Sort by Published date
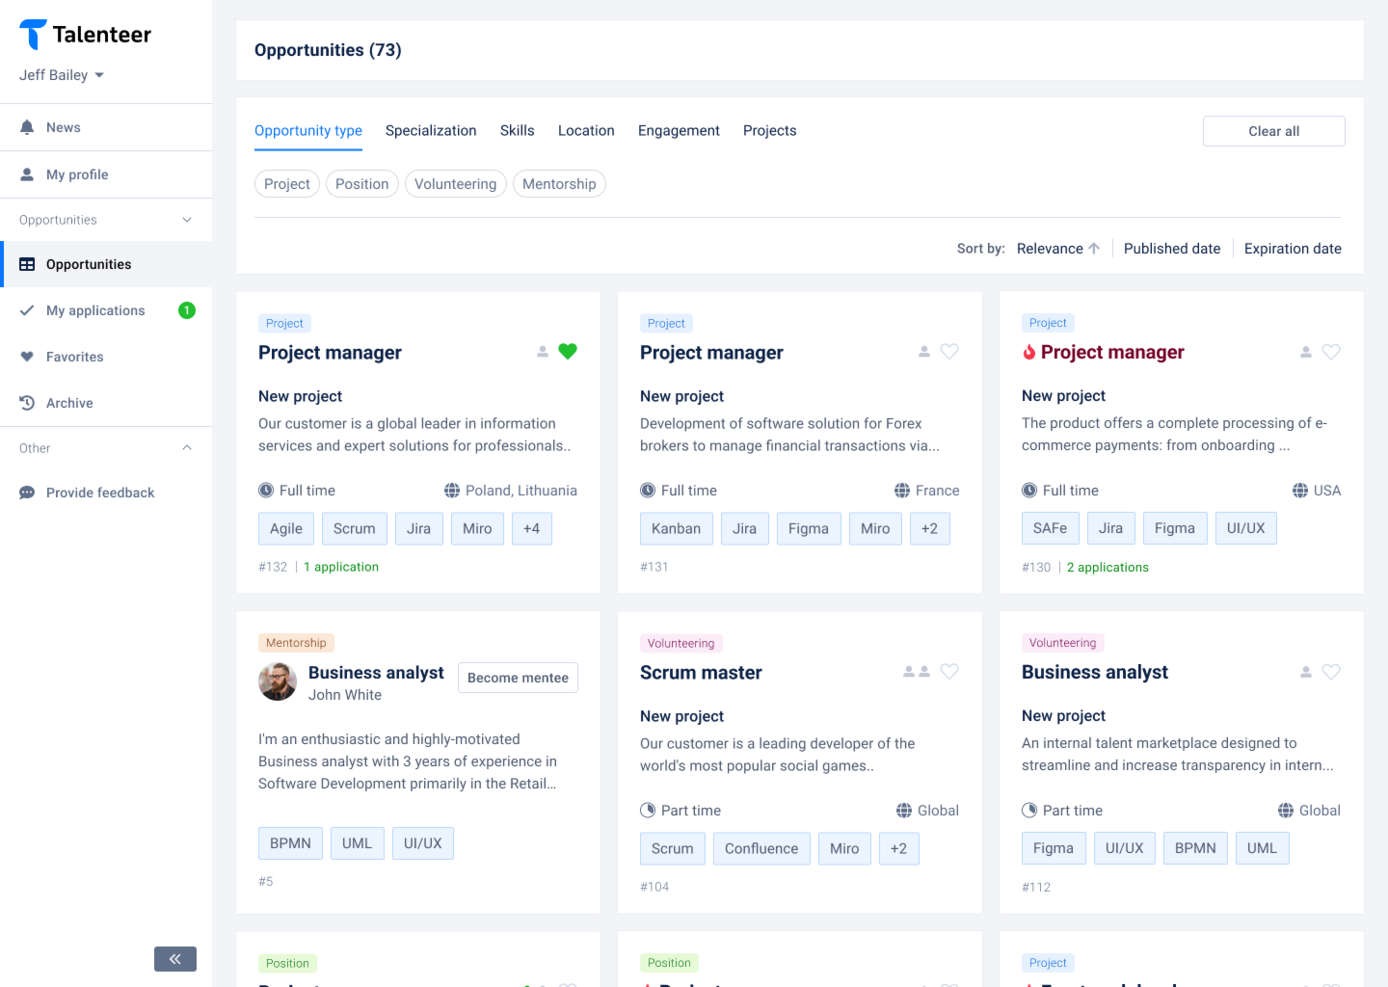This screenshot has width=1388, height=987. [x=1172, y=248]
